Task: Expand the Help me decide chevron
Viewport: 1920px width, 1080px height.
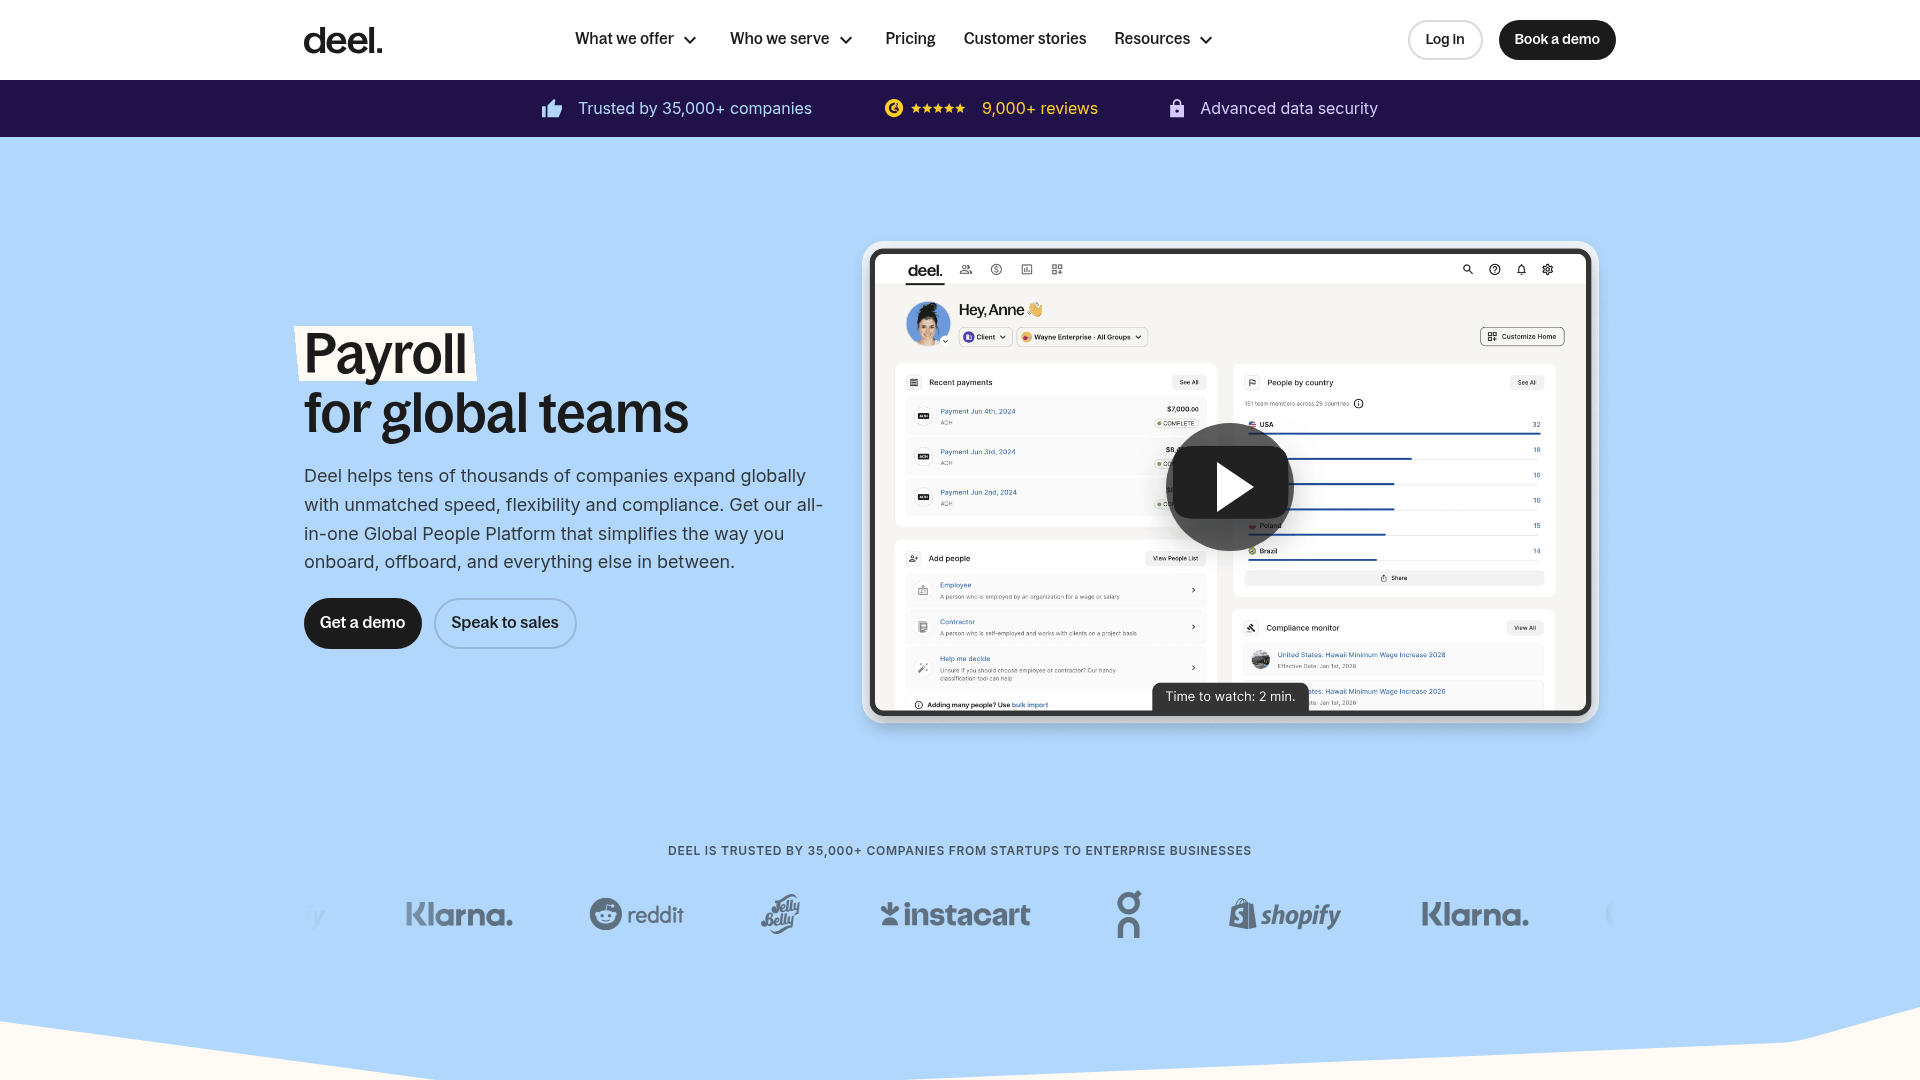Action: tap(1194, 668)
